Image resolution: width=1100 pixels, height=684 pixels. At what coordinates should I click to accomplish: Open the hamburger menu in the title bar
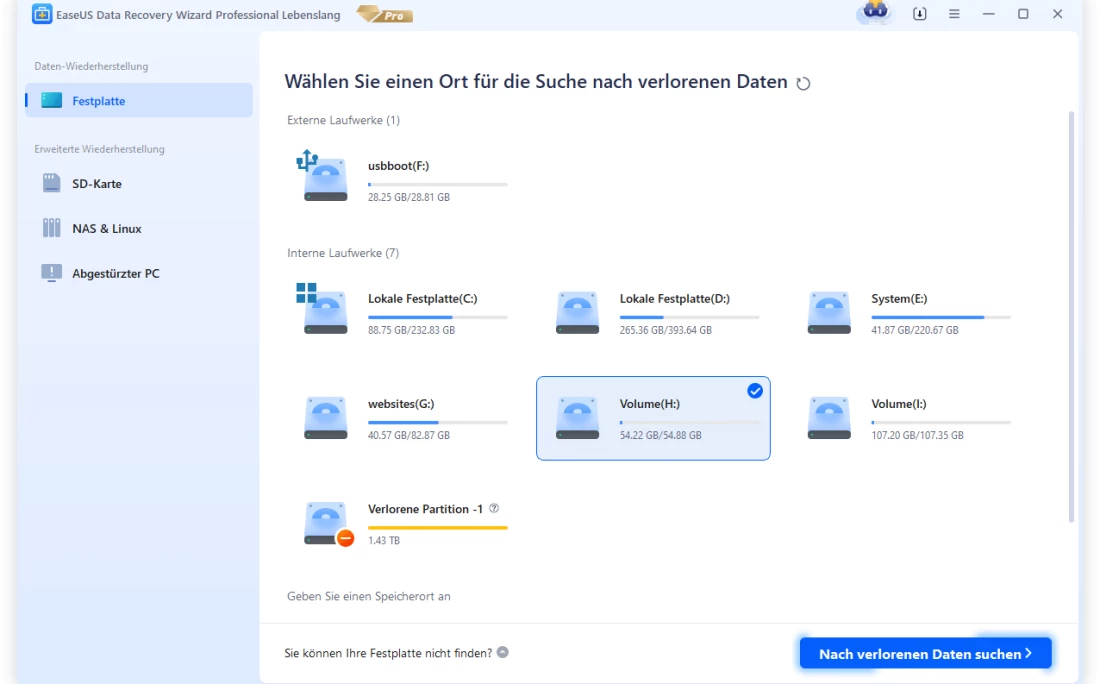click(954, 14)
